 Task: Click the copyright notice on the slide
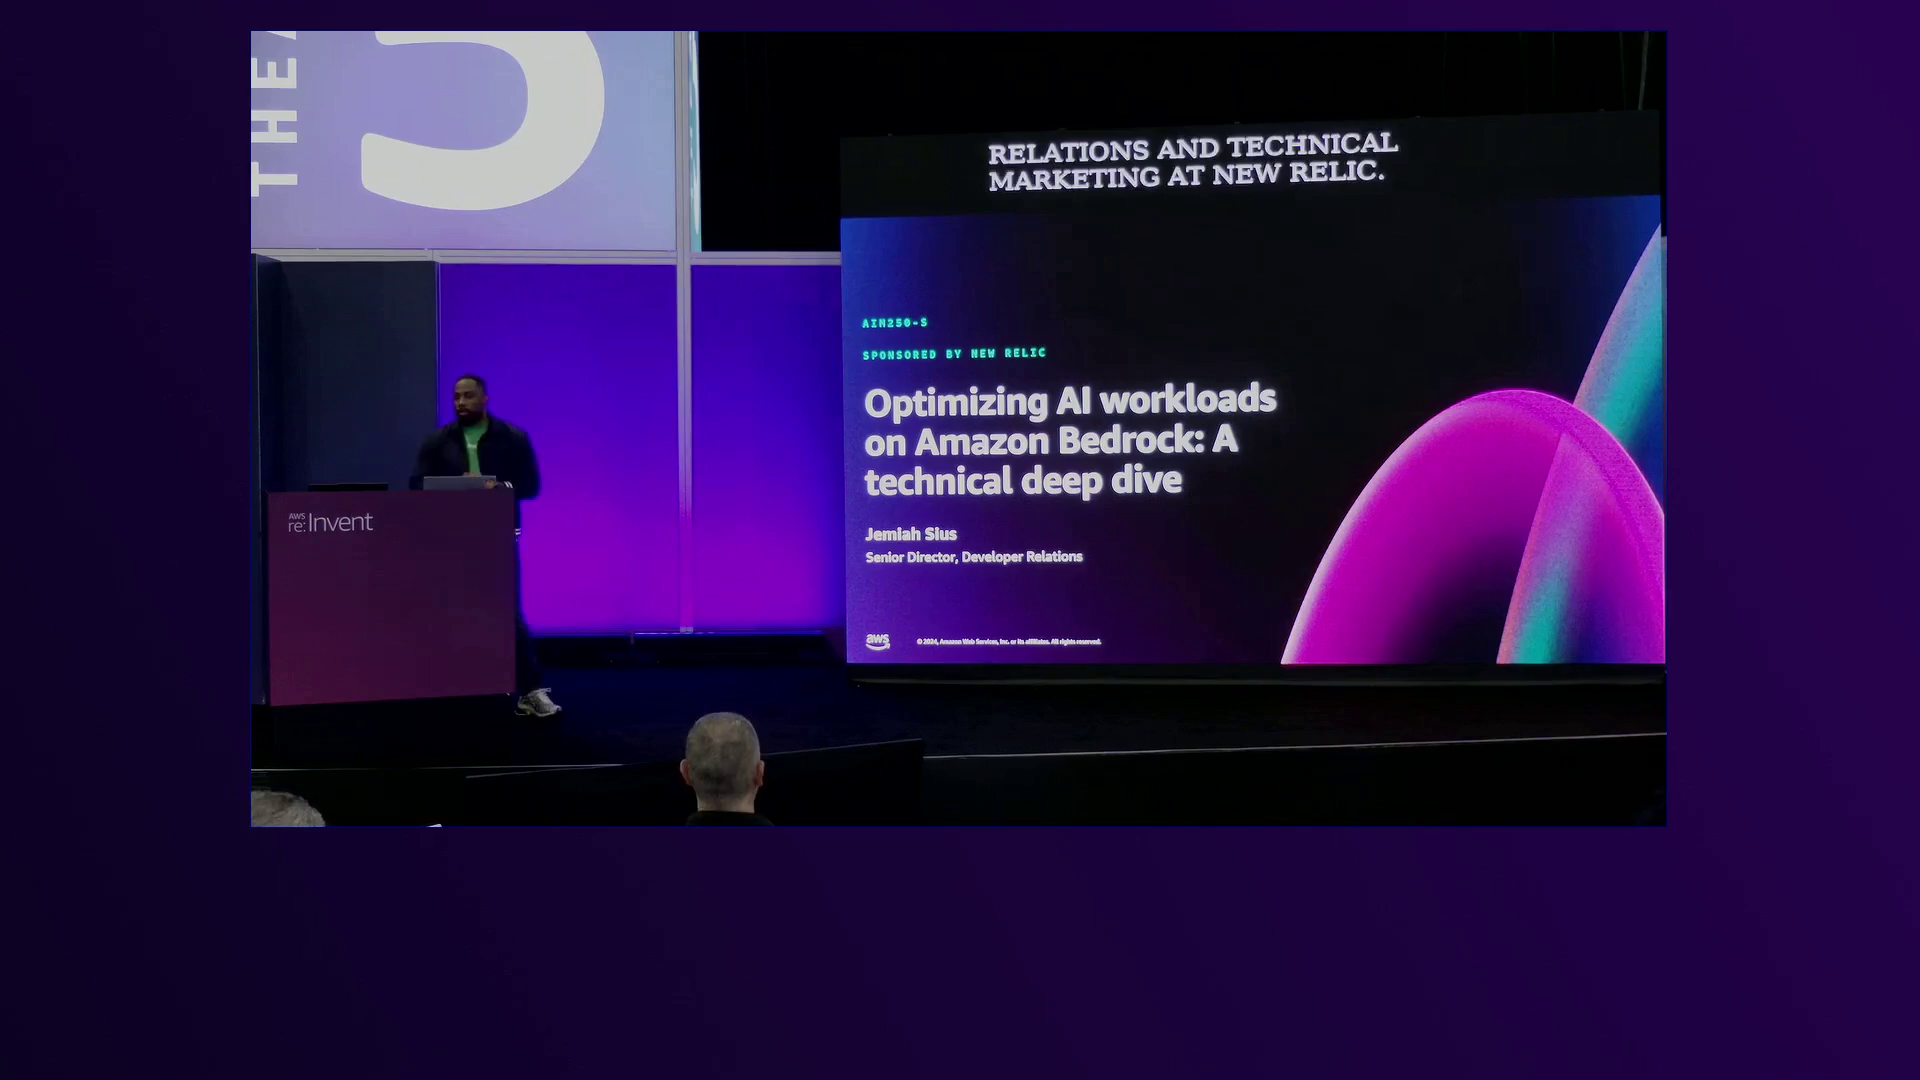(x=1008, y=642)
